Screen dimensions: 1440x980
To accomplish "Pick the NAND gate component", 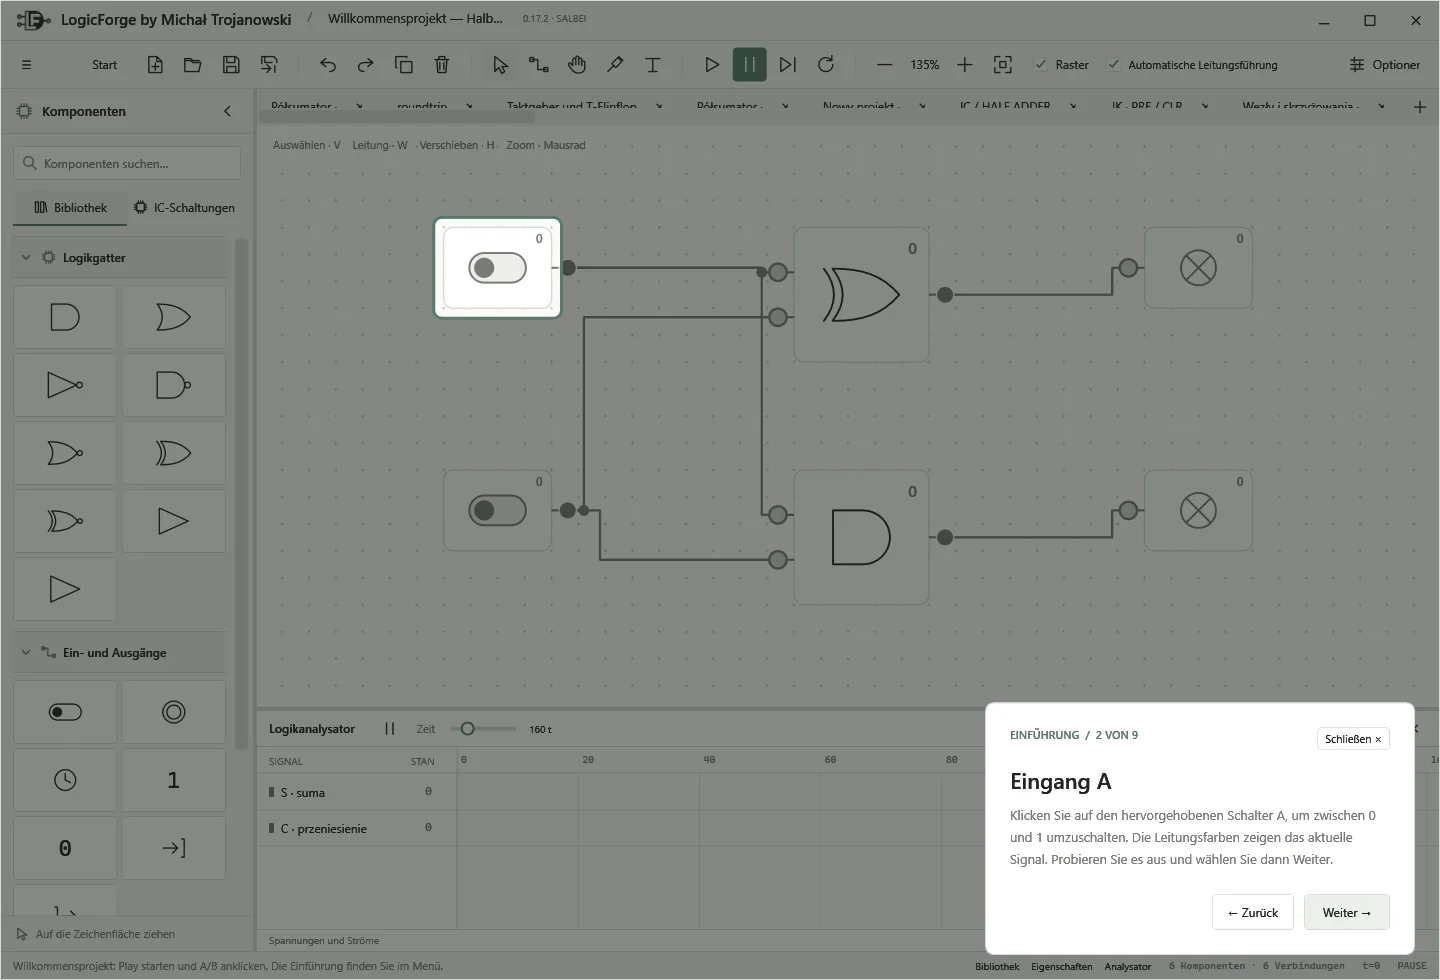I will coord(174,385).
